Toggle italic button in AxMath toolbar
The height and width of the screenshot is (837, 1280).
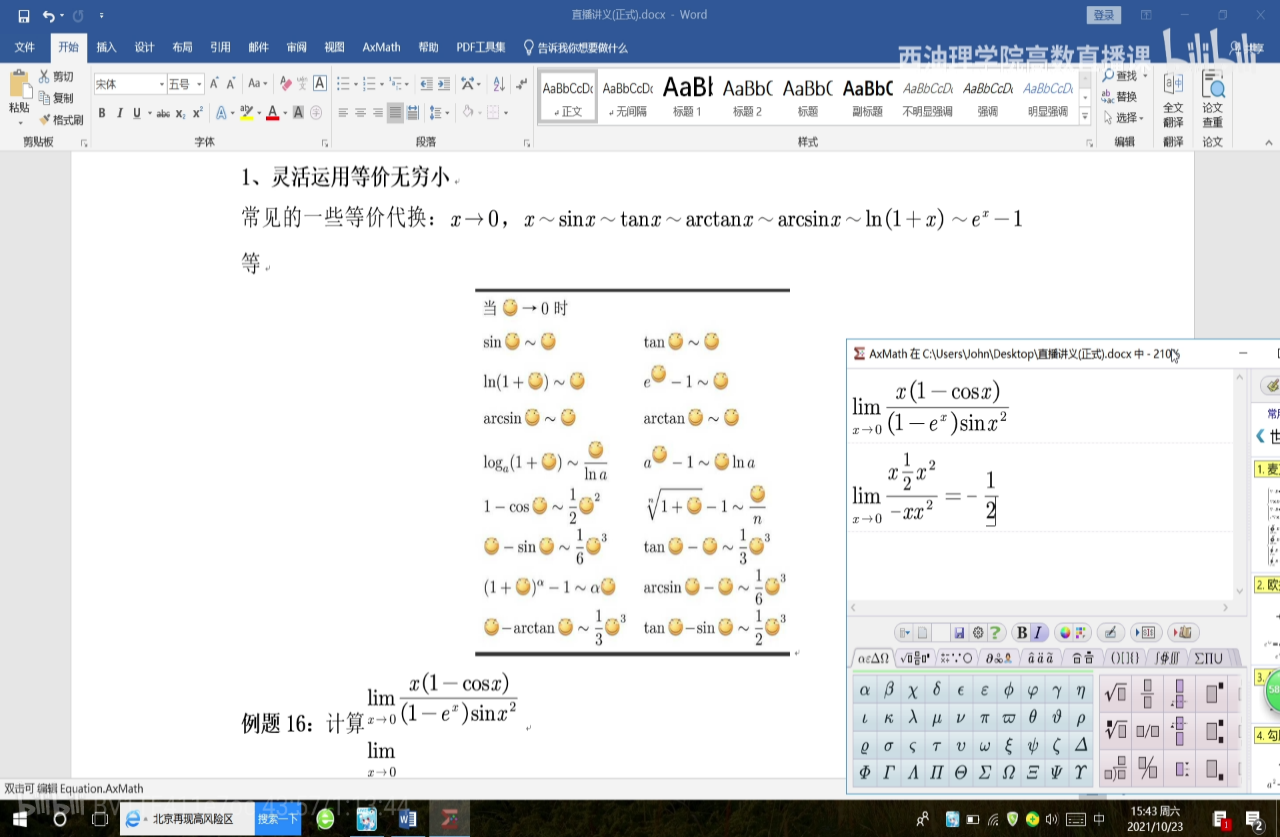pos(1038,633)
